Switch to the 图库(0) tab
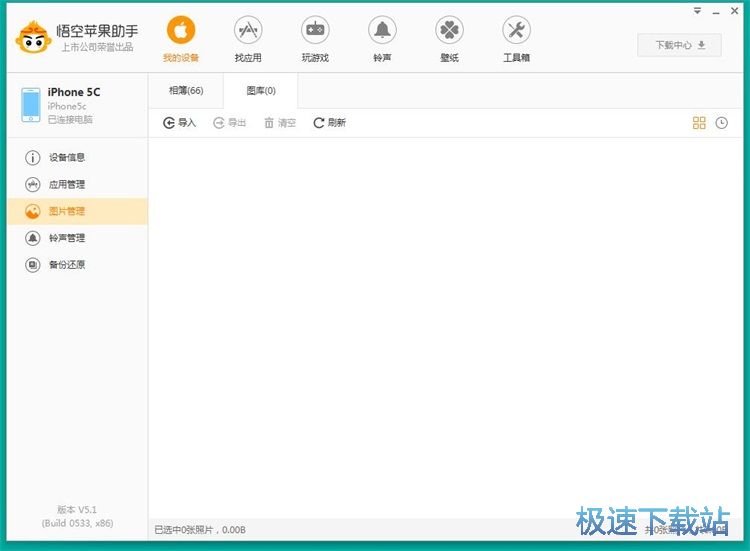 pos(261,90)
